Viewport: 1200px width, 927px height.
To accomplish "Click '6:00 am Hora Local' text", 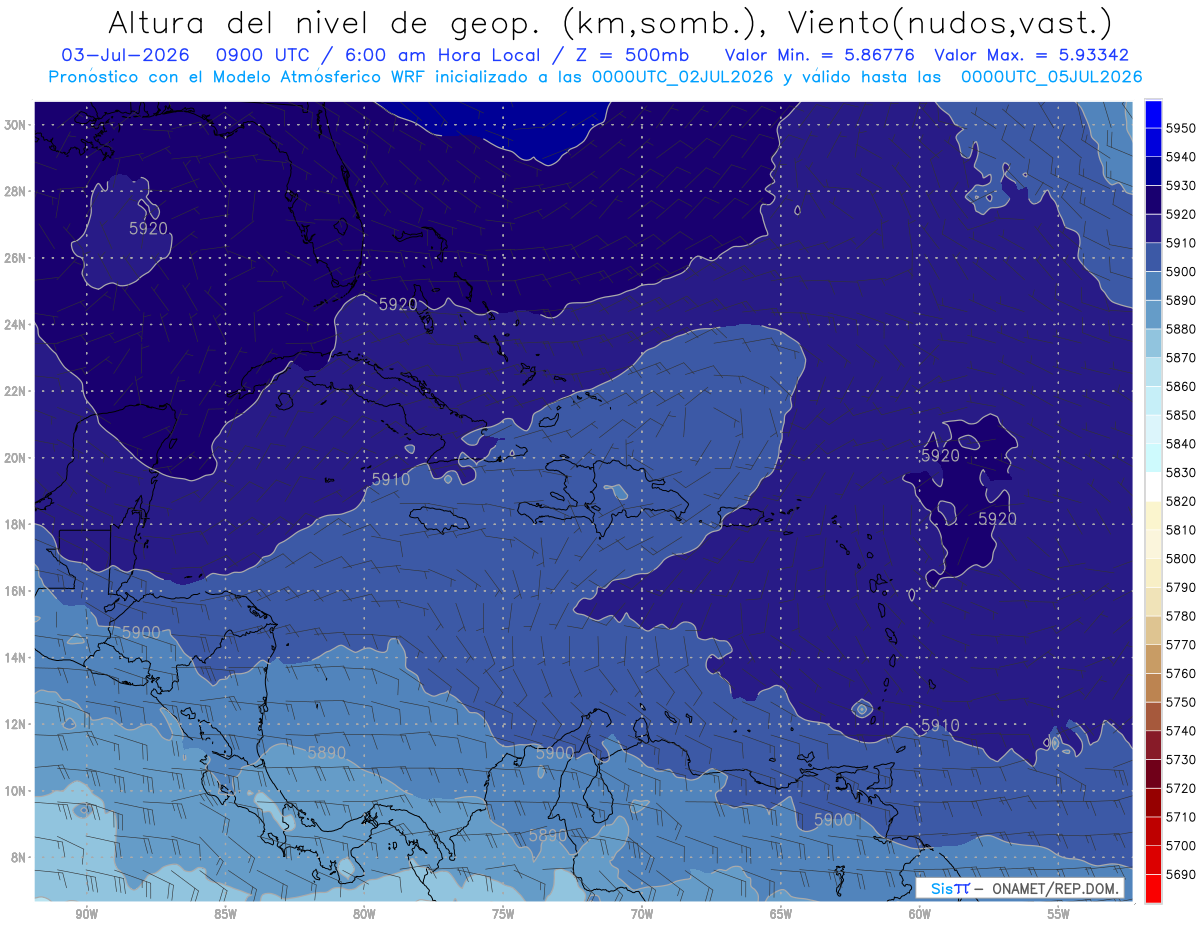I will point(445,55).
